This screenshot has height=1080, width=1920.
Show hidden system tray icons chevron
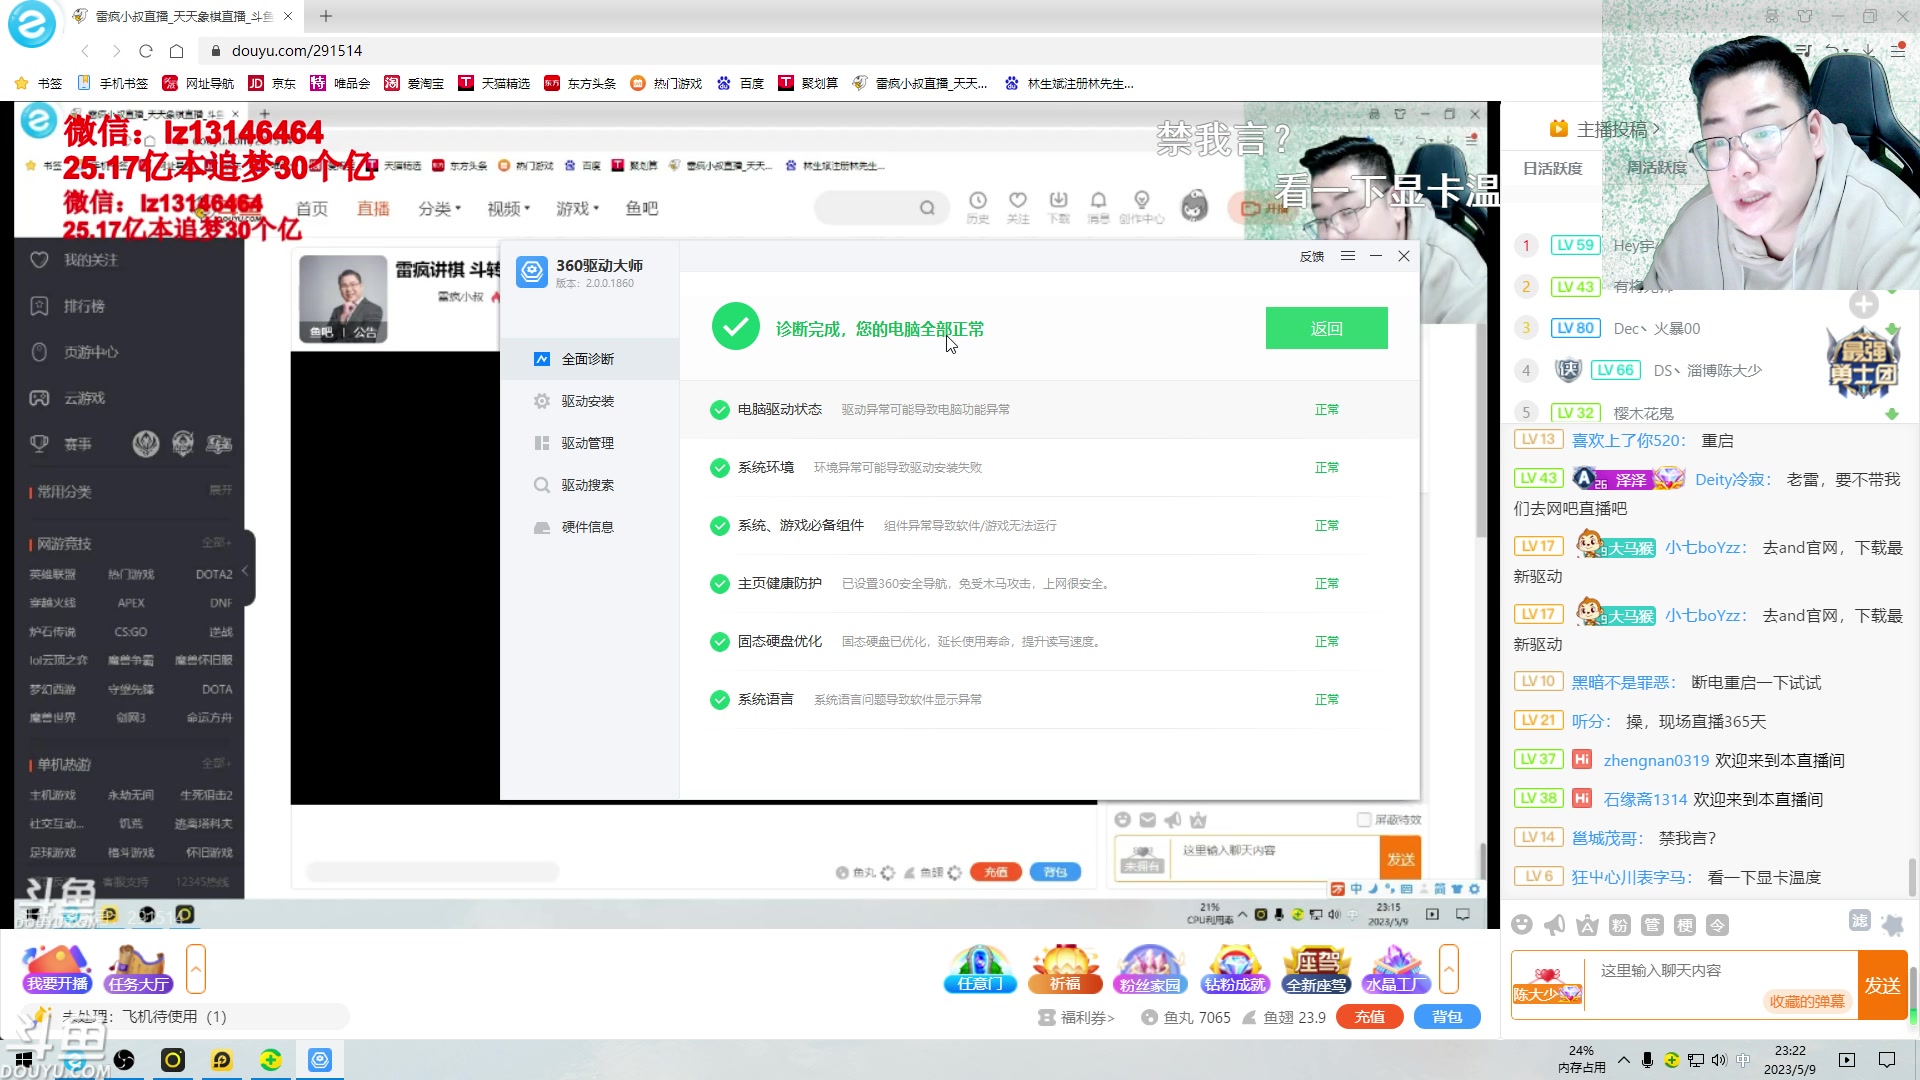click(1623, 1060)
